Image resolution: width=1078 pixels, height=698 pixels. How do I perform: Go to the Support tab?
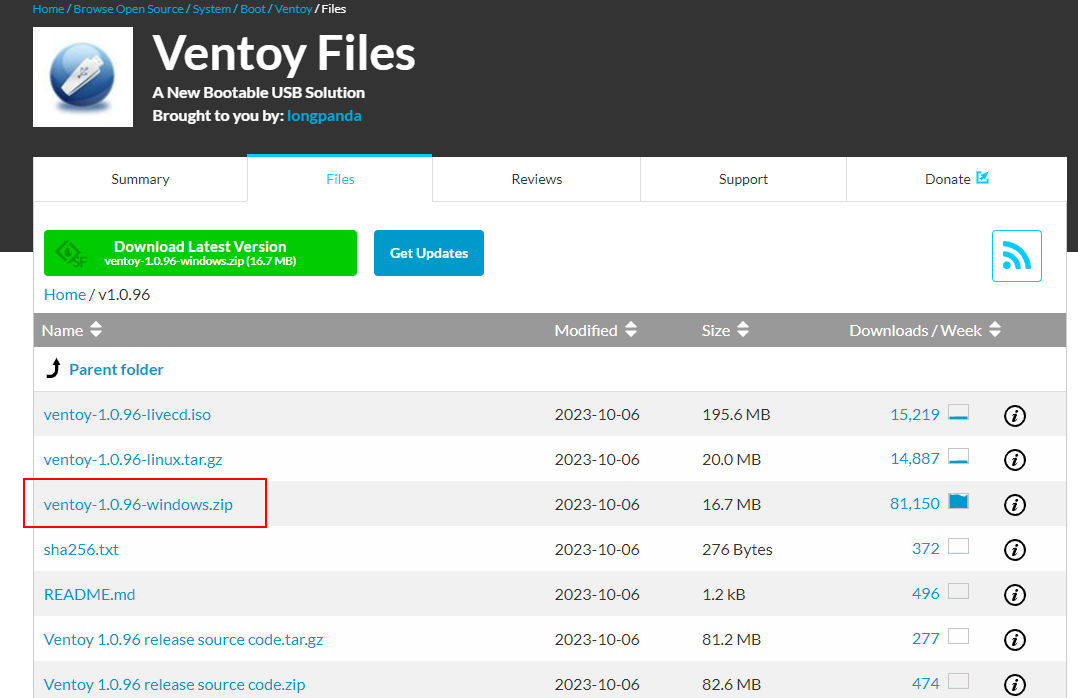click(743, 179)
